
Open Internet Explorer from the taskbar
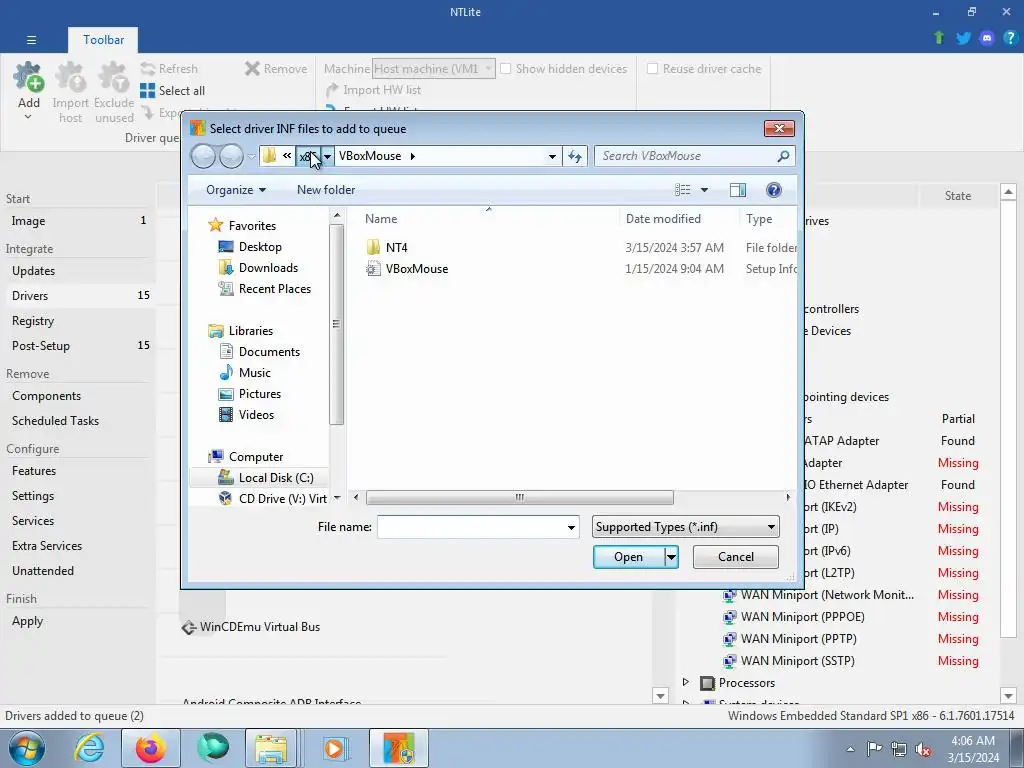(89, 748)
